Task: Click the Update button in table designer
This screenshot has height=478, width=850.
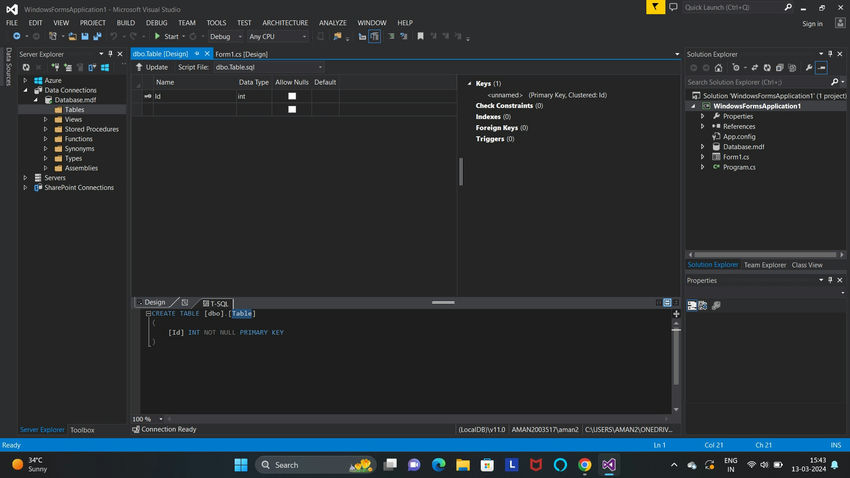Action: point(152,67)
